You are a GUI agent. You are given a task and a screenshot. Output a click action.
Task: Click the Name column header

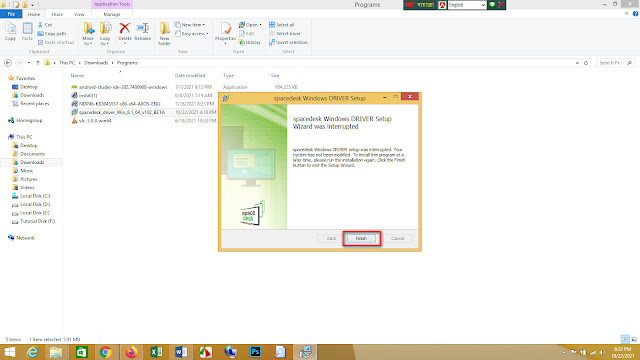(77, 76)
